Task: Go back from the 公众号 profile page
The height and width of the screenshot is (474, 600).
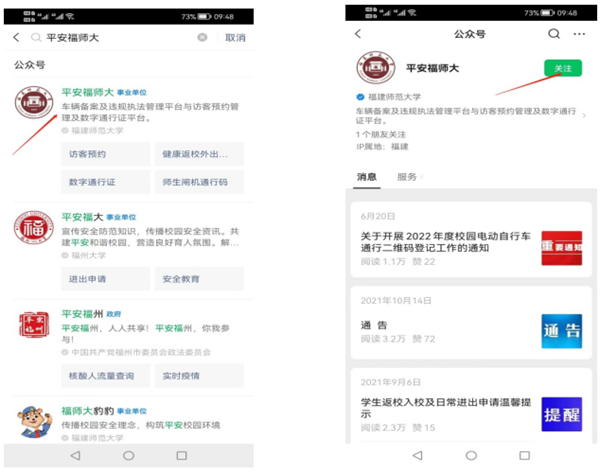Action: coord(358,34)
